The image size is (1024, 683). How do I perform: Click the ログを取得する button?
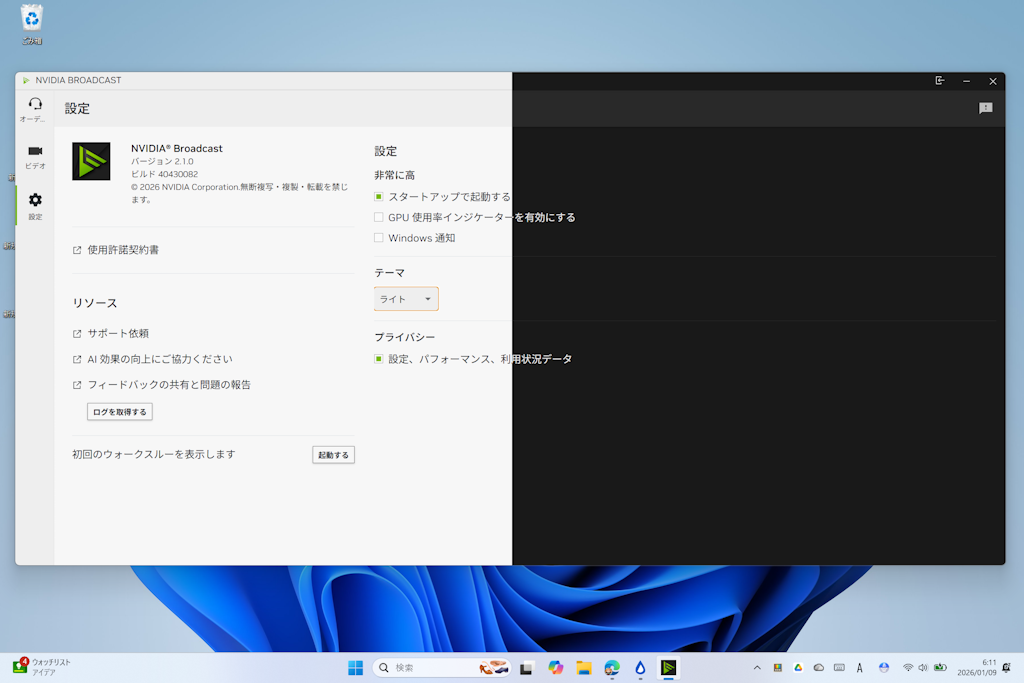119,411
